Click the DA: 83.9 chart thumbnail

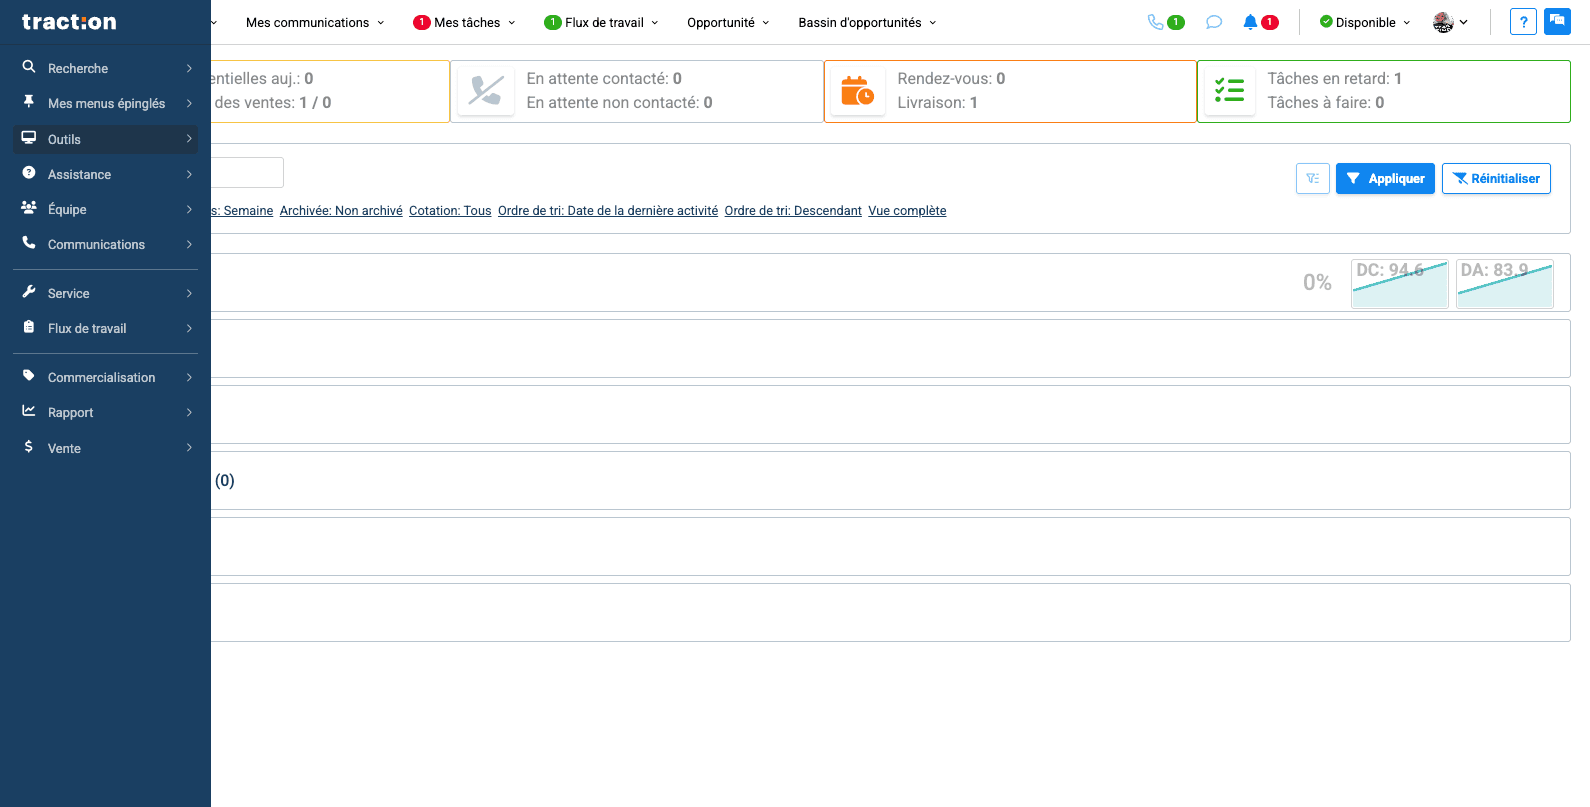click(x=1505, y=284)
